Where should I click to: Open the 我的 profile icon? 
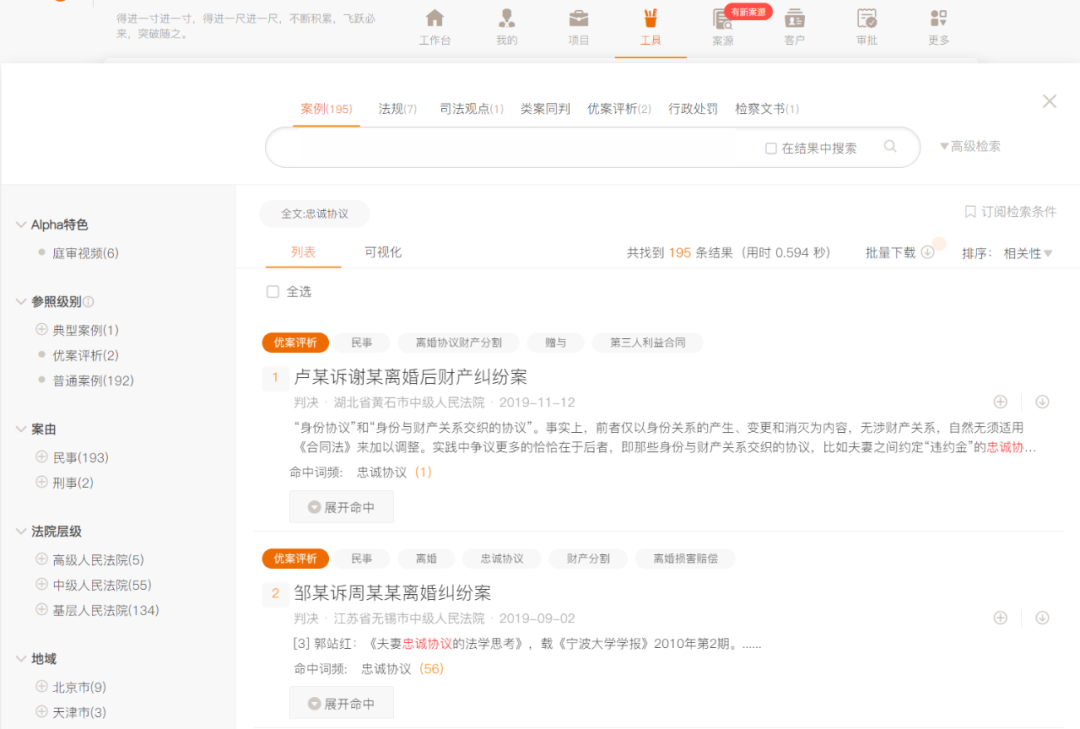coord(507,19)
